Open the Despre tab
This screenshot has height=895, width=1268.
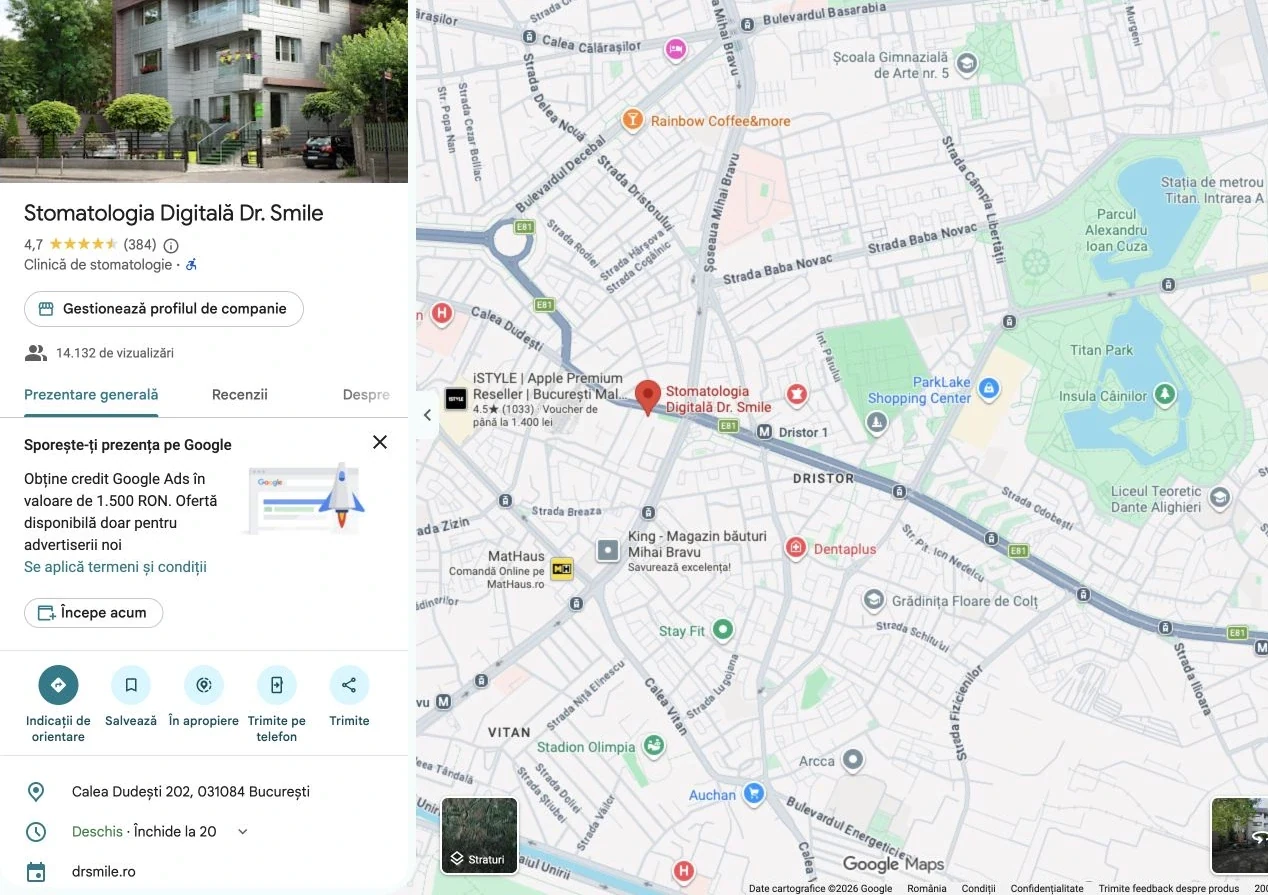(x=366, y=395)
